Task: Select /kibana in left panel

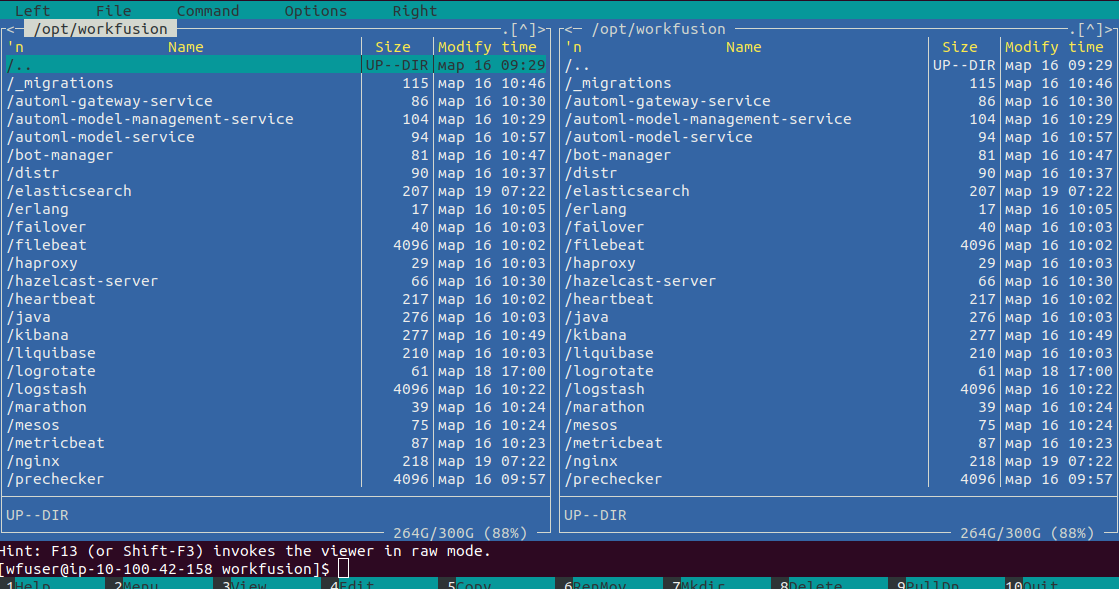Action: click(x=276, y=335)
